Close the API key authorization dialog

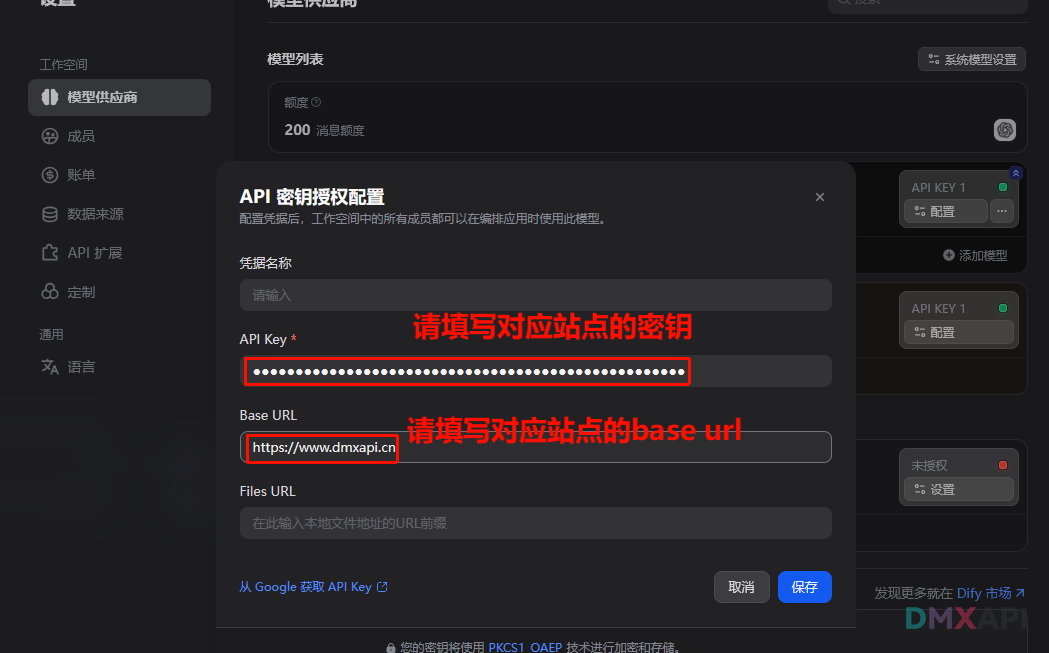820,197
